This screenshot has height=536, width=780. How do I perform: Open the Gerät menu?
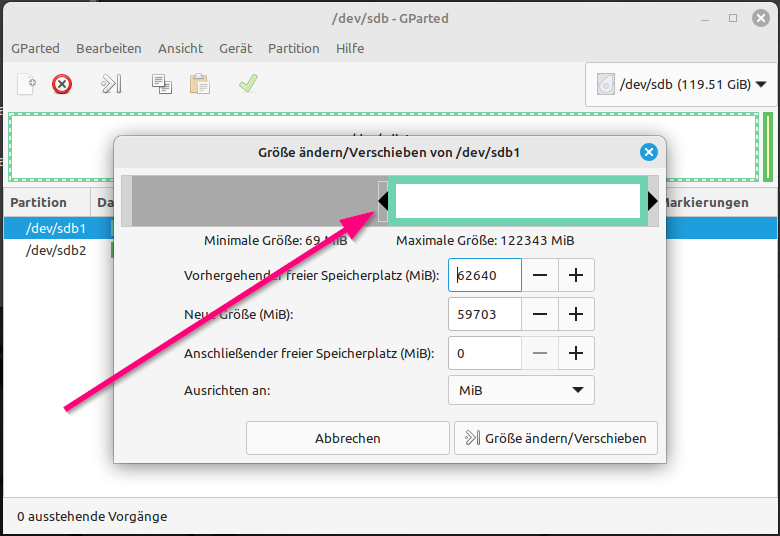click(x=235, y=48)
